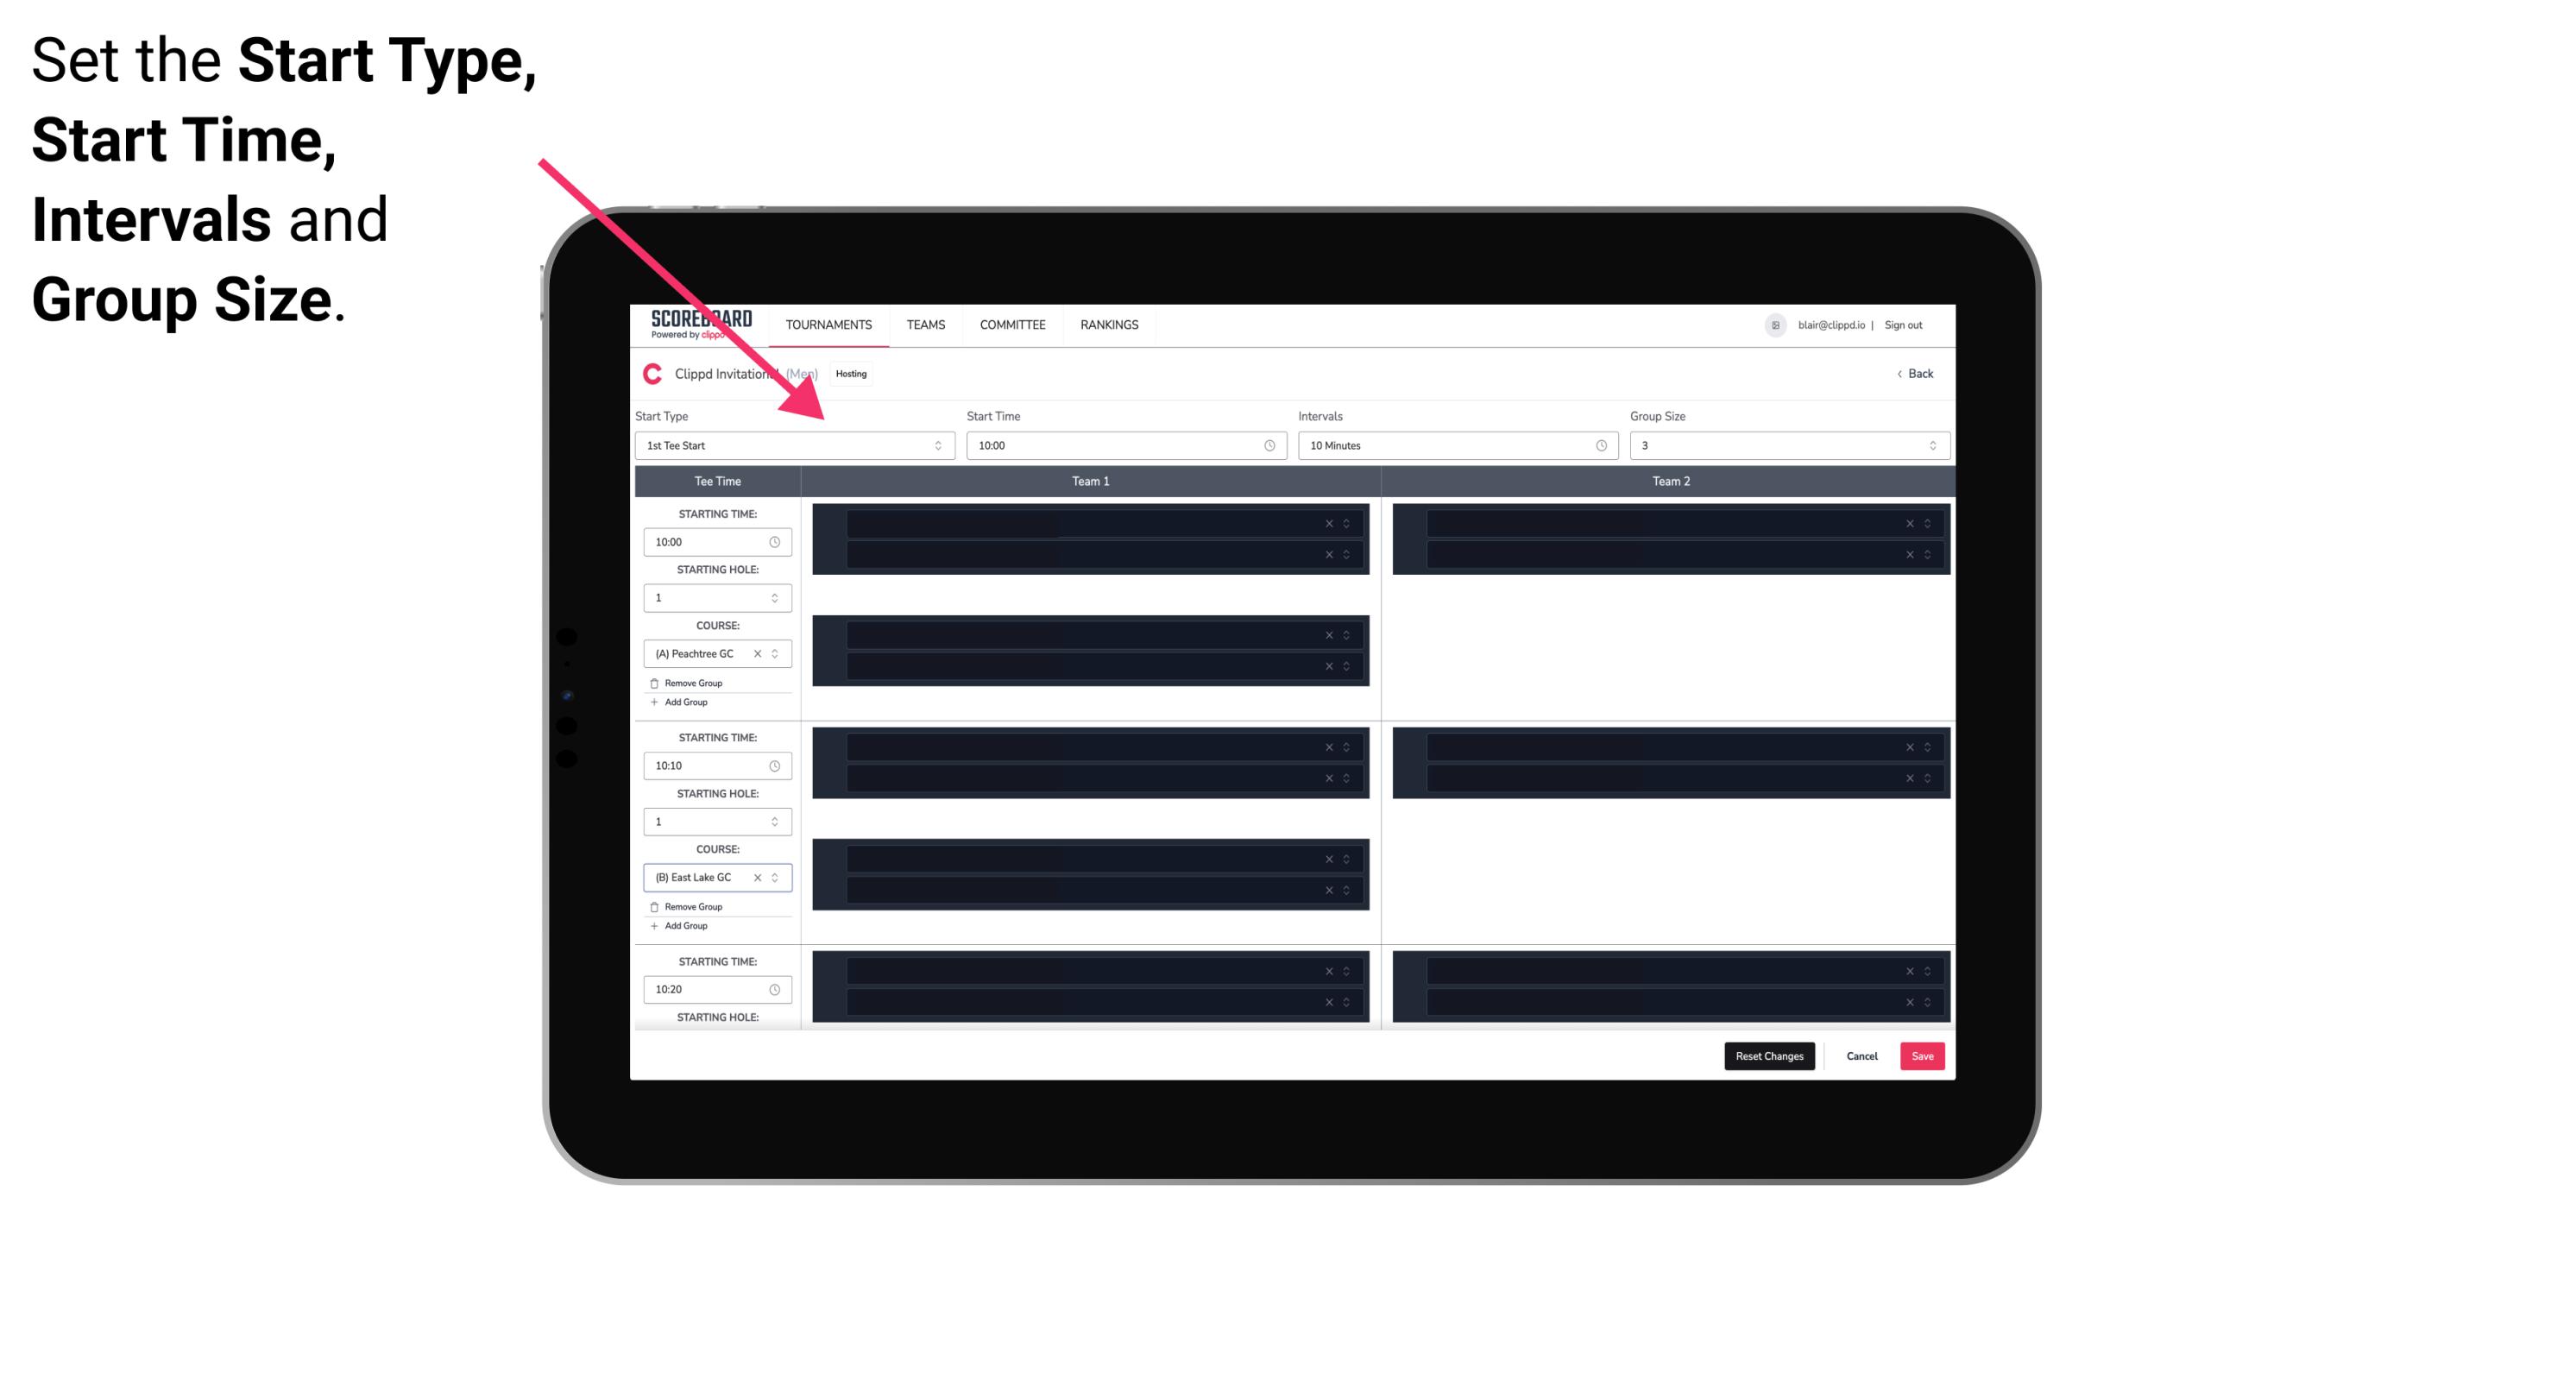Click the Rankings navigation icon
The height and width of the screenshot is (1386, 2576).
(x=1109, y=324)
